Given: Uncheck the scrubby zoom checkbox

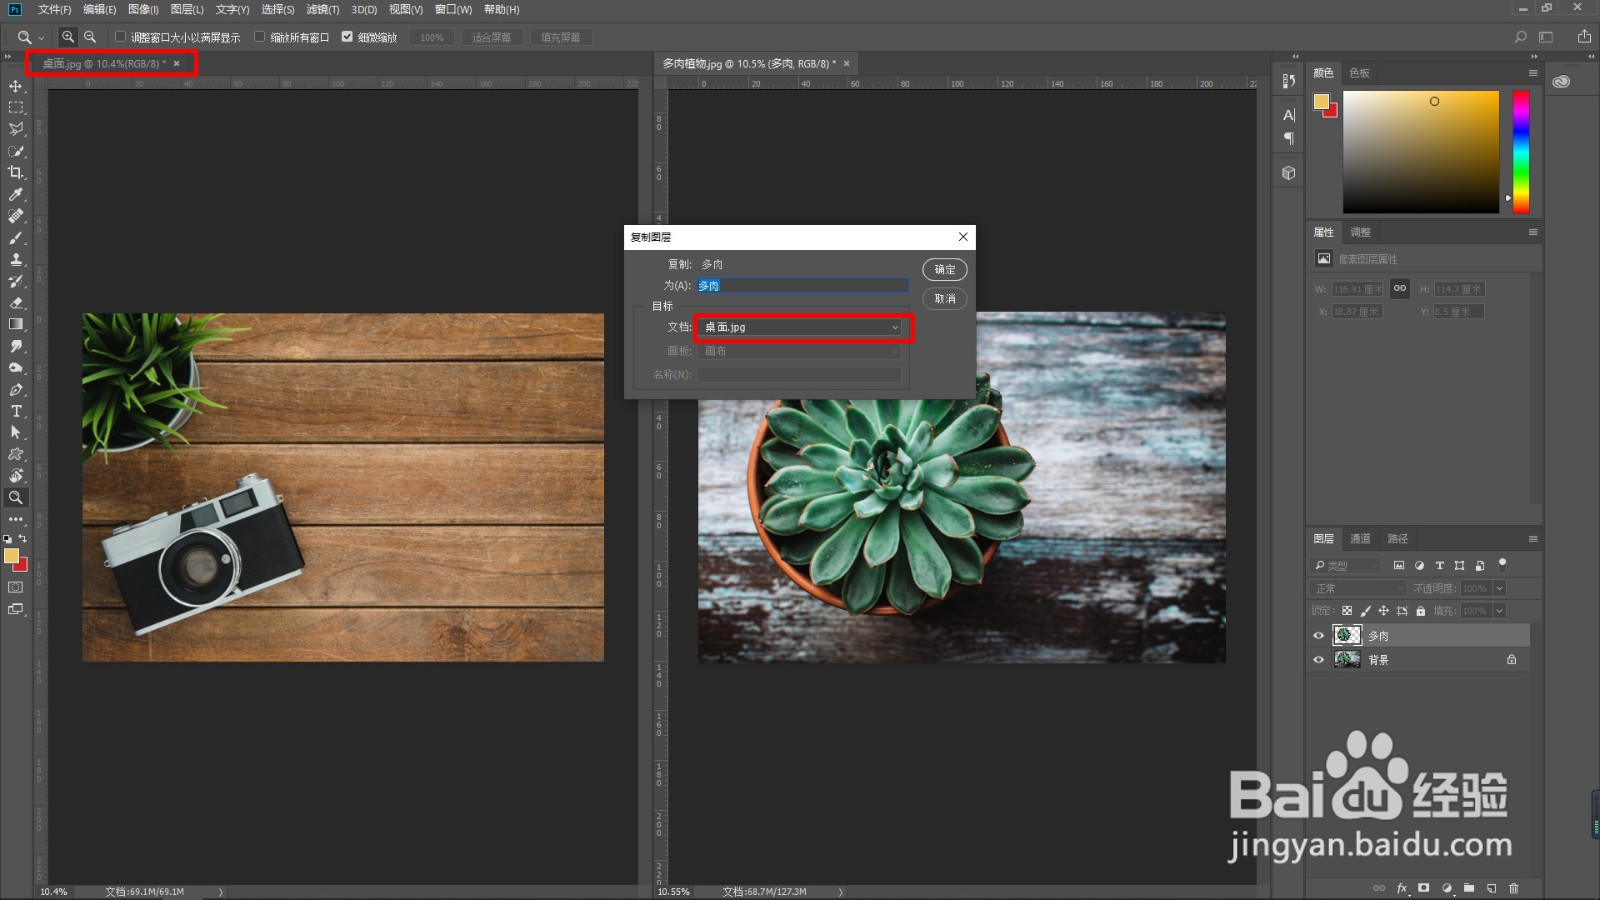Looking at the screenshot, I should point(347,37).
